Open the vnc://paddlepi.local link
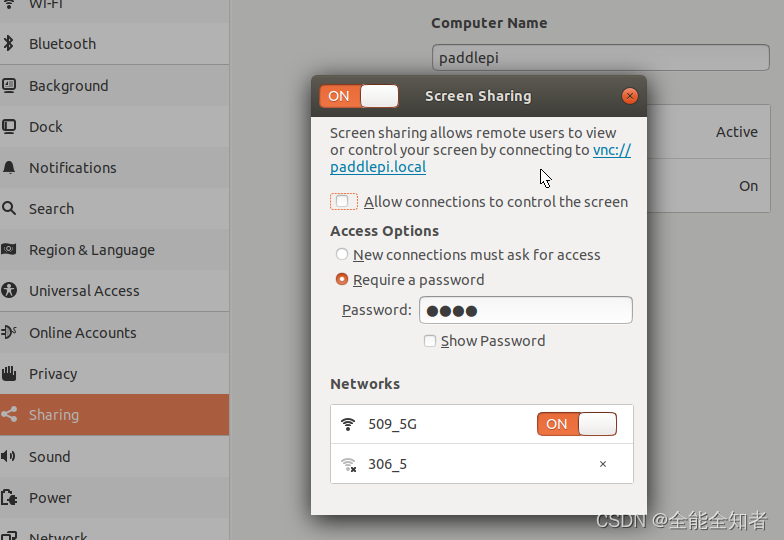 point(378,167)
